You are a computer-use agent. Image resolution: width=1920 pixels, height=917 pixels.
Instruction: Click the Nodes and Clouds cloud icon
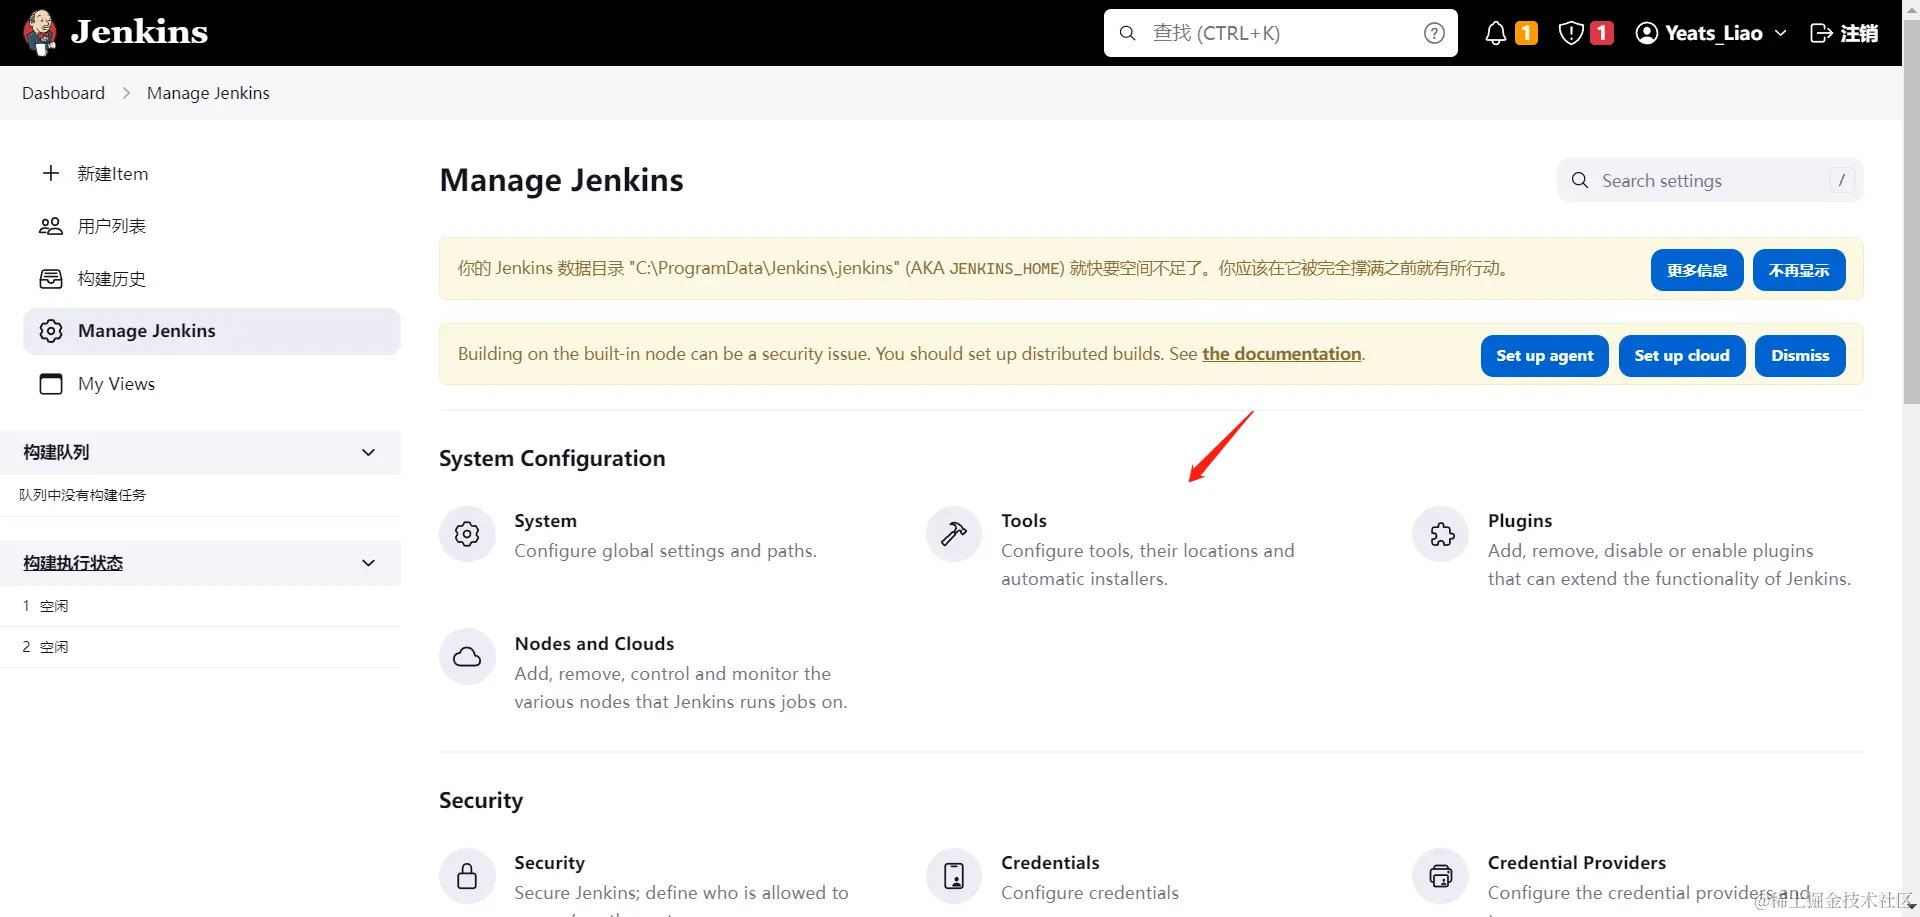[x=467, y=657]
